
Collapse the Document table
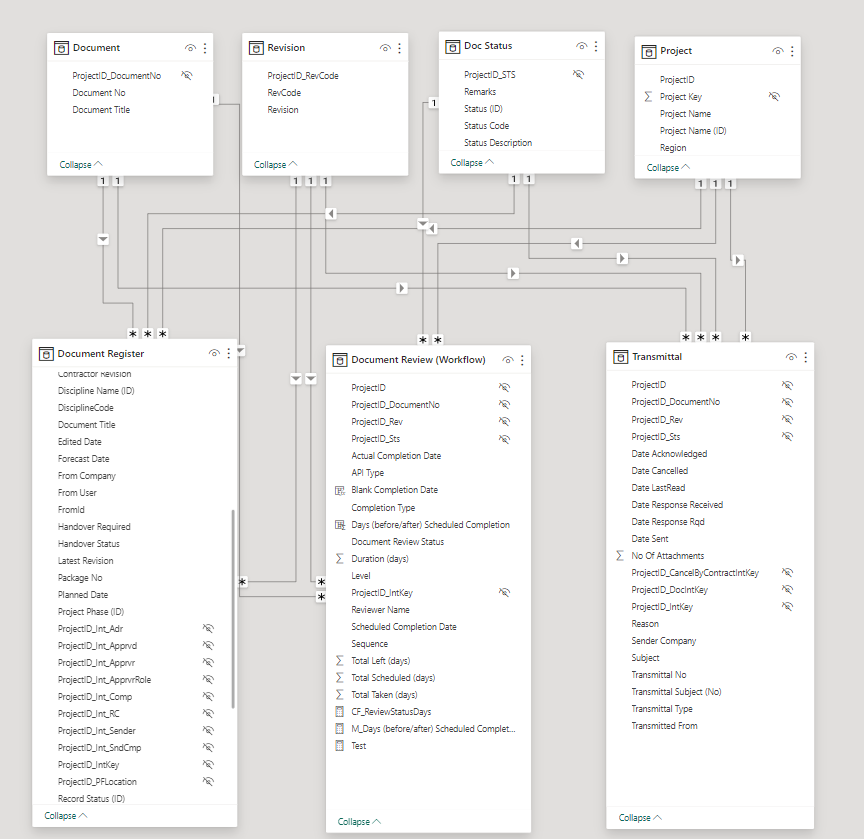click(x=81, y=165)
